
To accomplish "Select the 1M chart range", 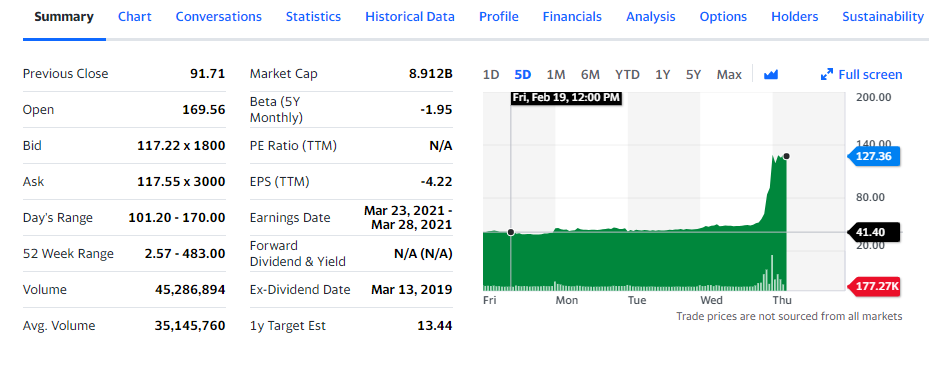I will point(556,75).
